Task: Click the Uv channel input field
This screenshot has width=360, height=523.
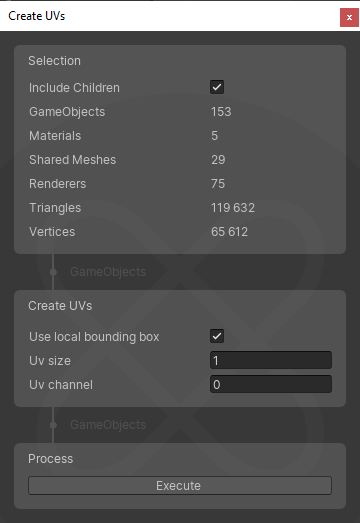Action: point(271,384)
